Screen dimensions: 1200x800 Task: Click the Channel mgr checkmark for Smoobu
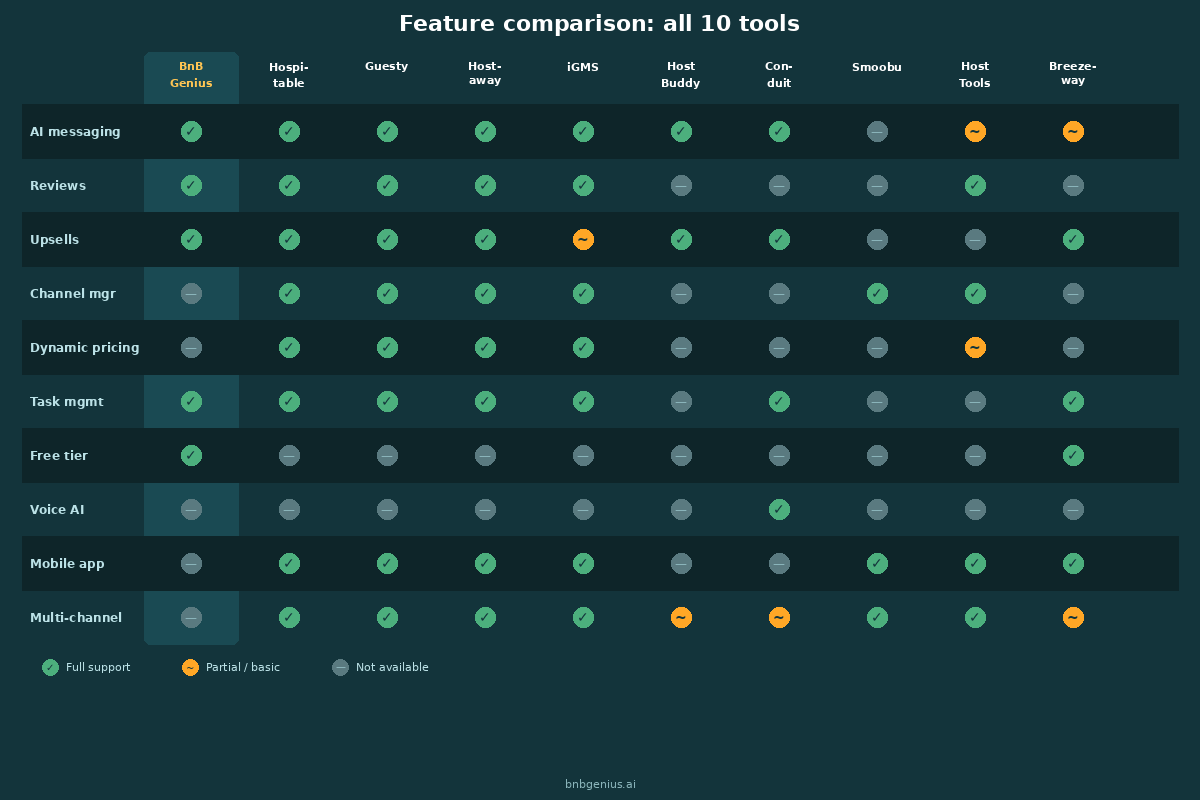(x=877, y=293)
